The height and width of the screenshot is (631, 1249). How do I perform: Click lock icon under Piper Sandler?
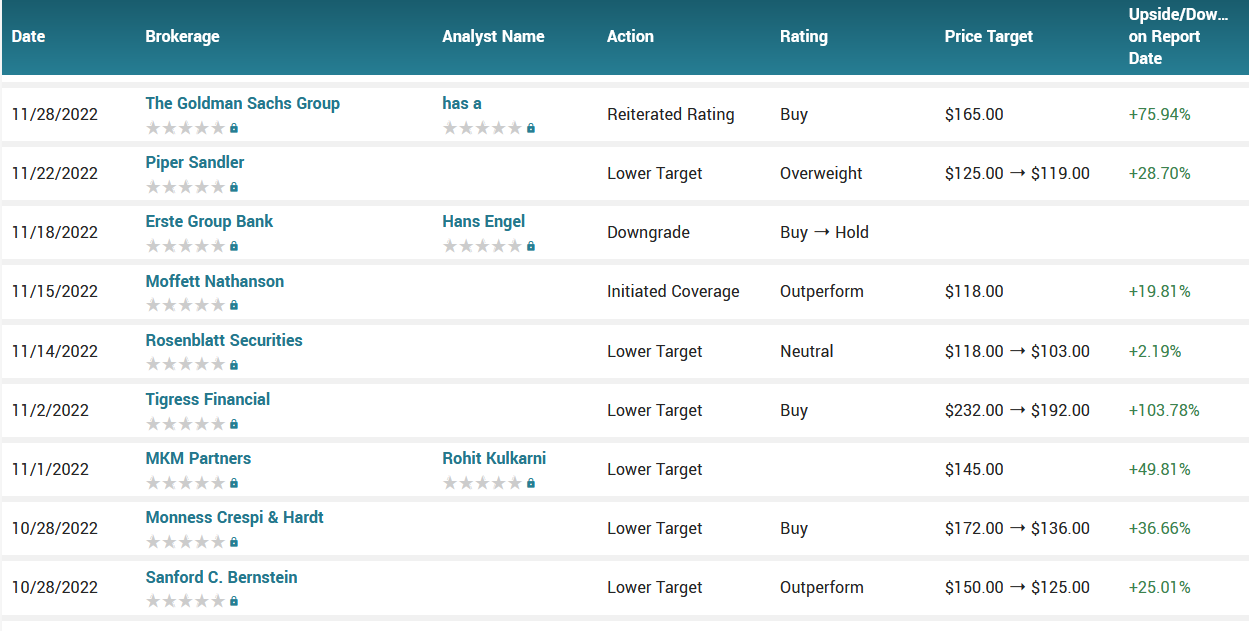pyautogui.click(x=234, y=187)
